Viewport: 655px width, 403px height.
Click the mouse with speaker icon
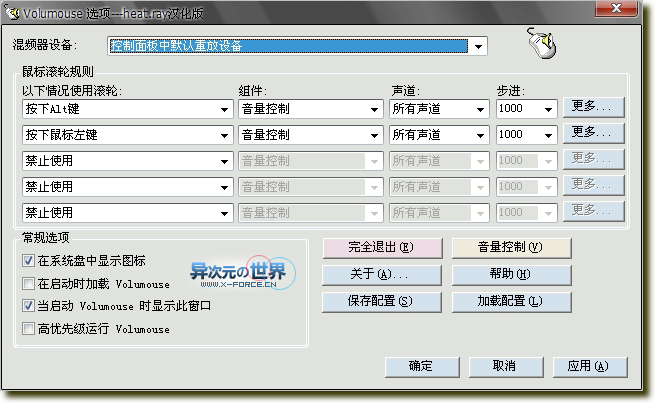(542, 43)
